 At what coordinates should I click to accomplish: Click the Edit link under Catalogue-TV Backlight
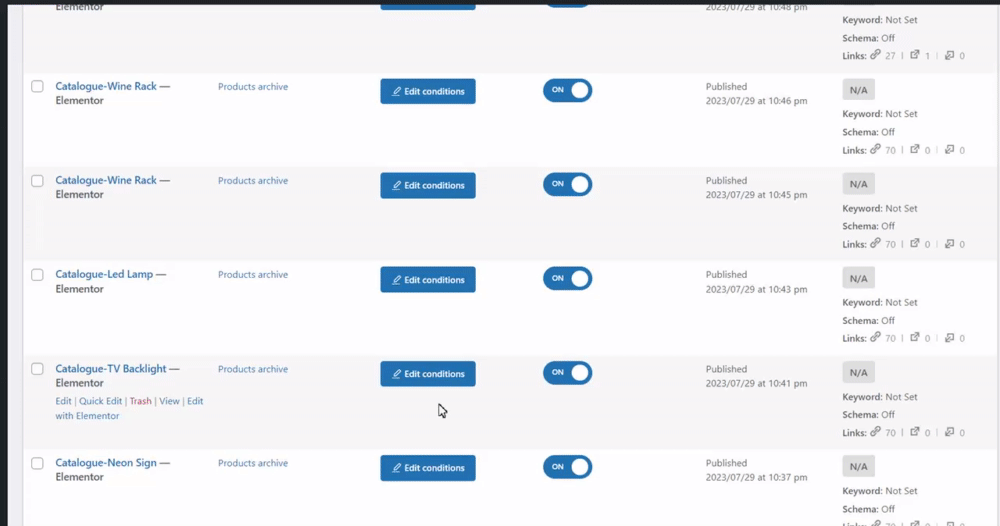63,401
